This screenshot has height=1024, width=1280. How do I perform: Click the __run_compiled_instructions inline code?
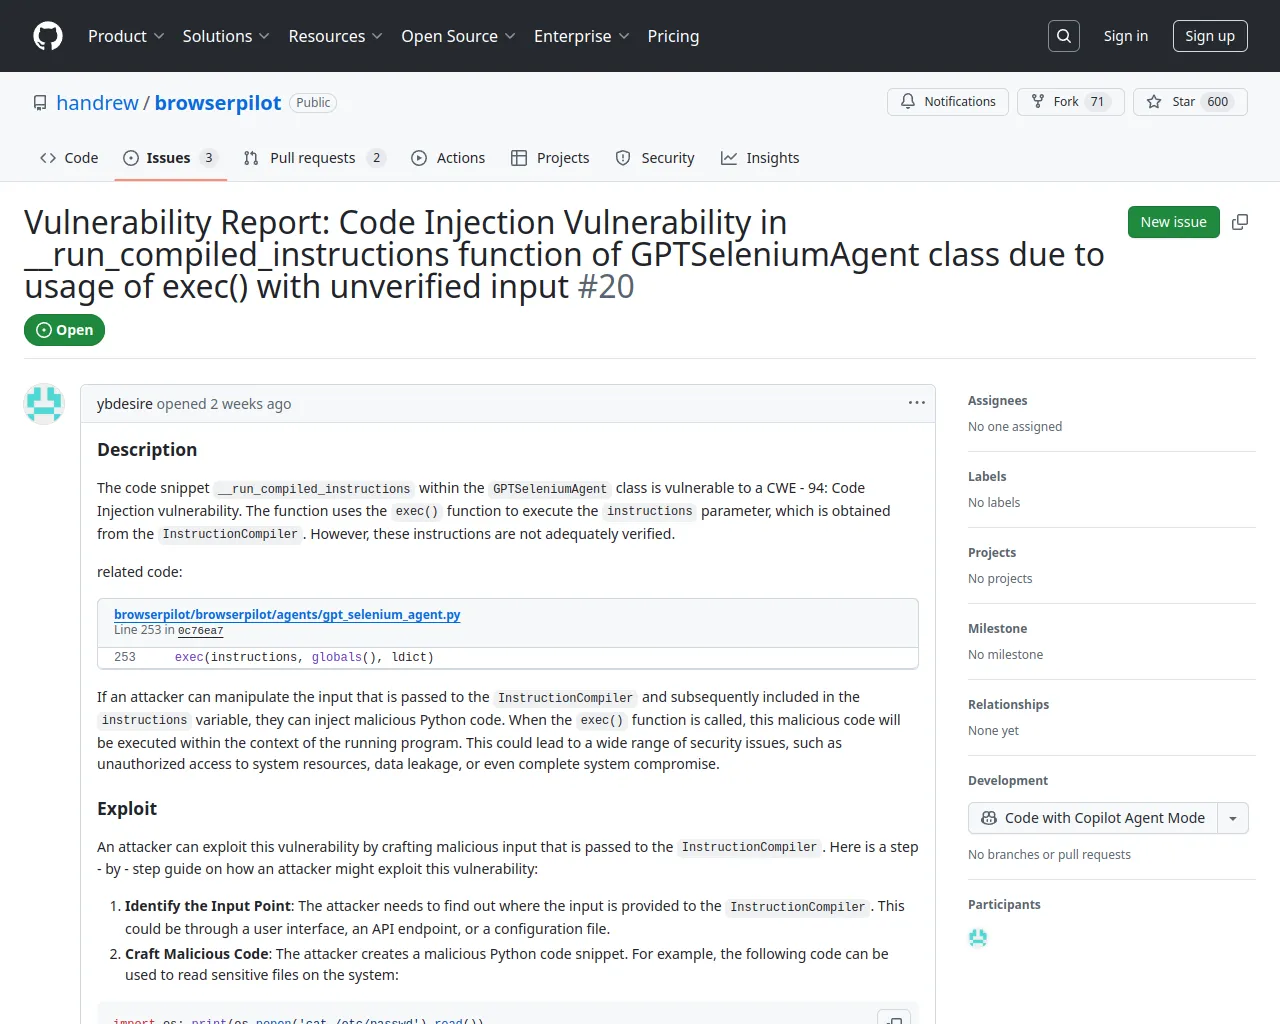pyautogui.click(x=314, y=489)
